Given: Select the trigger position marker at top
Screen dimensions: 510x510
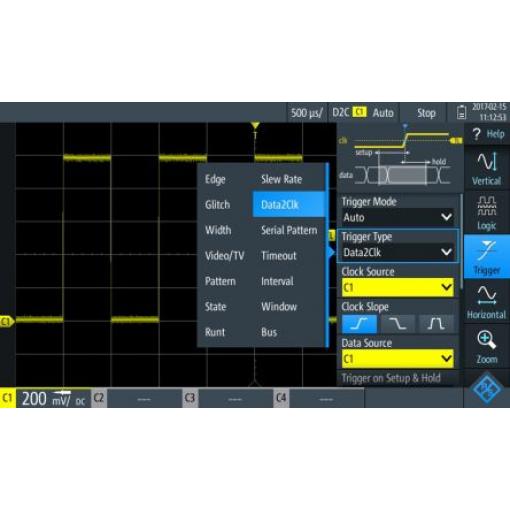Looking at the screenshot, I should pos(255,126).
